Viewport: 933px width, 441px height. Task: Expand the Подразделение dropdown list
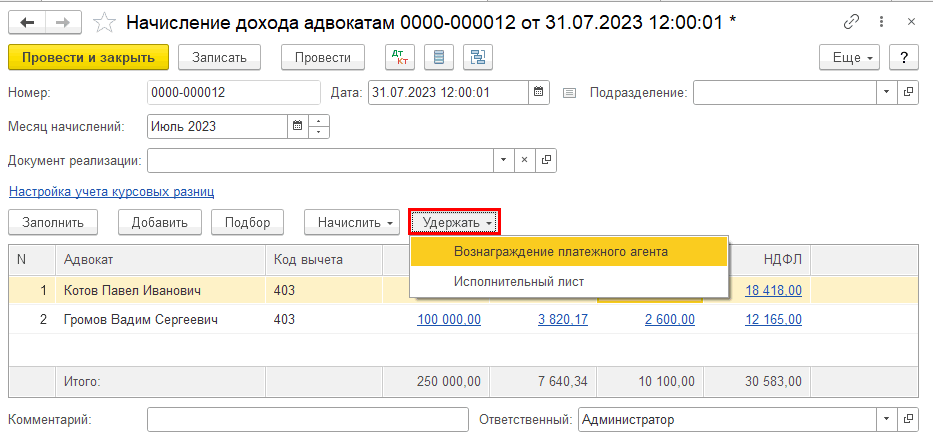(886, 93)
